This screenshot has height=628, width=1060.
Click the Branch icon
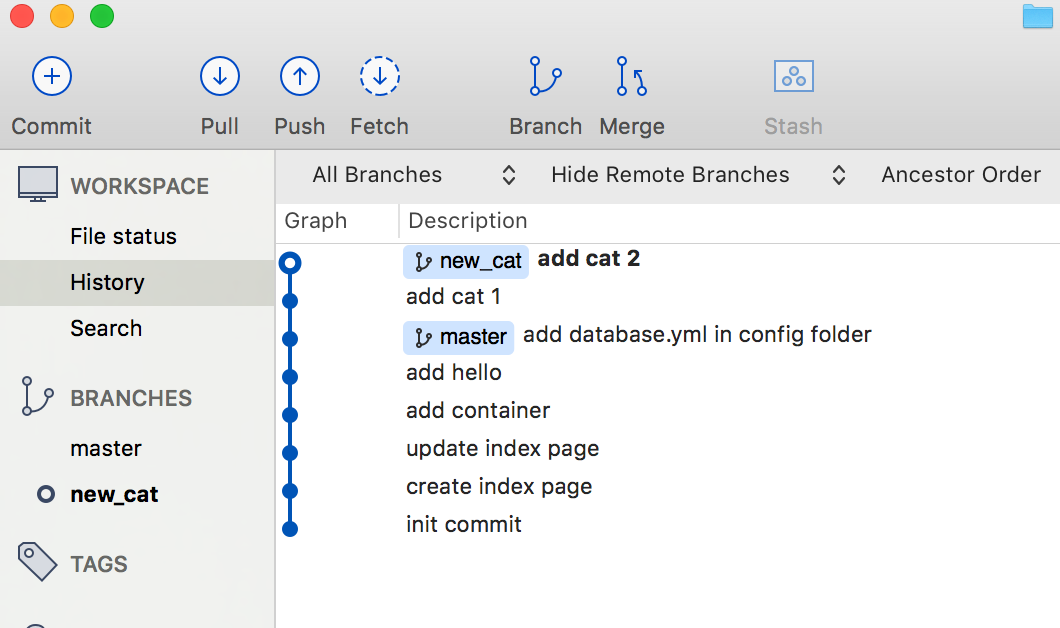pos(544,76)
